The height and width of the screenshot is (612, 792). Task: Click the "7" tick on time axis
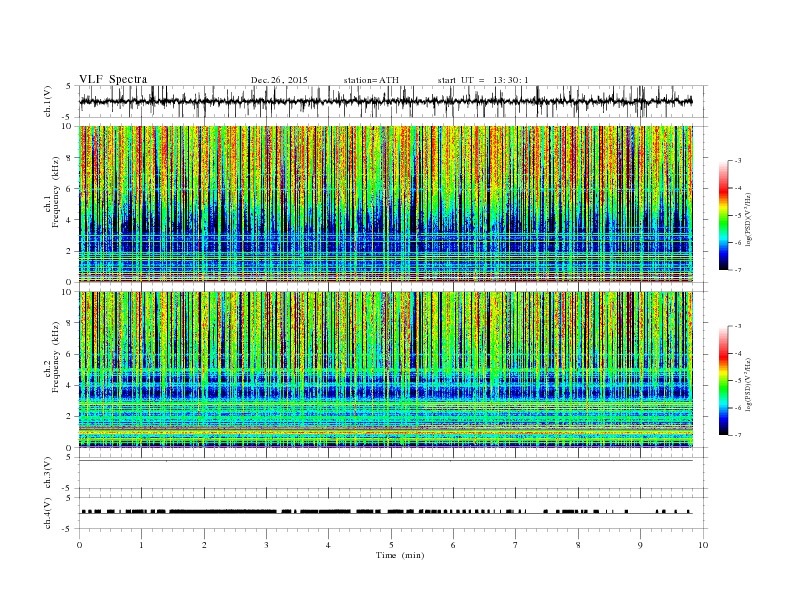(516, 545)
